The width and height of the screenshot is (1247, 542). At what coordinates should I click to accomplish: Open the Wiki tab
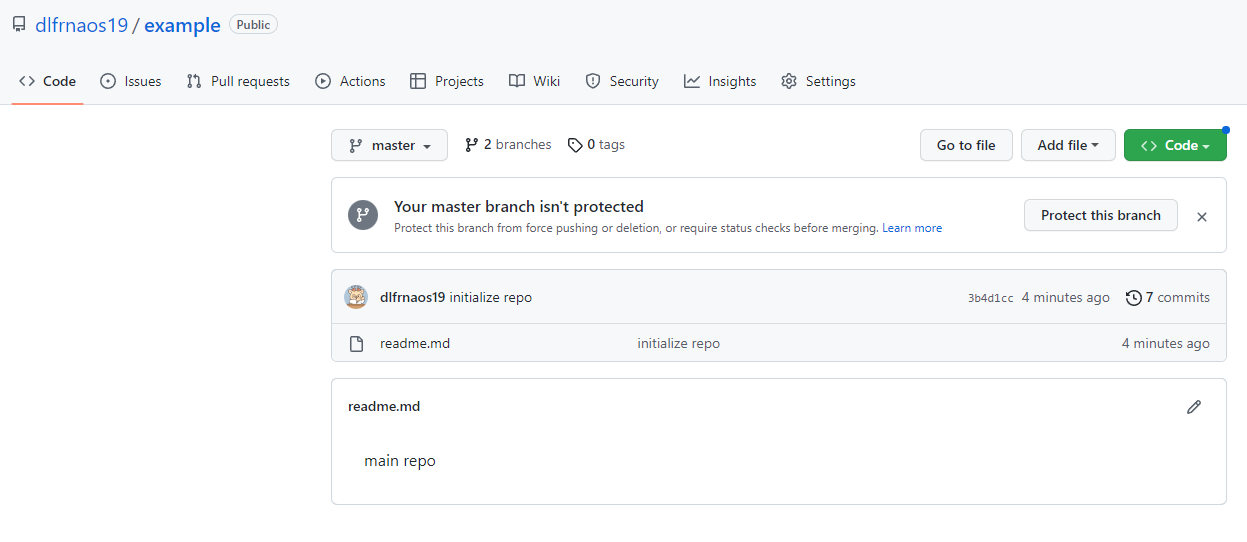534,81
